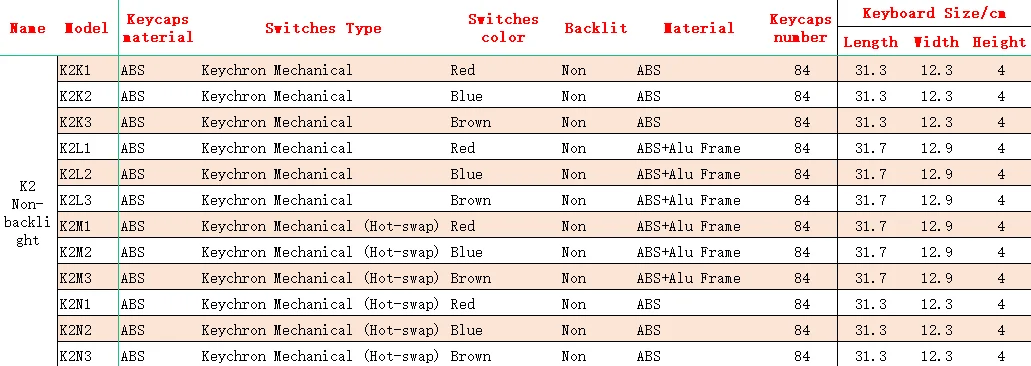Click the ABS+Alu Frame material for K2L1
Image resolution: width=1031 pixels, height=366 pixels.
pos(688,148)
